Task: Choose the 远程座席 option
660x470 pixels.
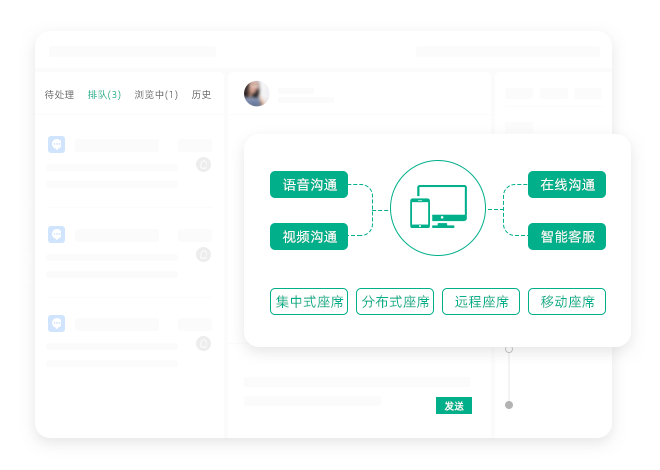Action: (481, 302)
